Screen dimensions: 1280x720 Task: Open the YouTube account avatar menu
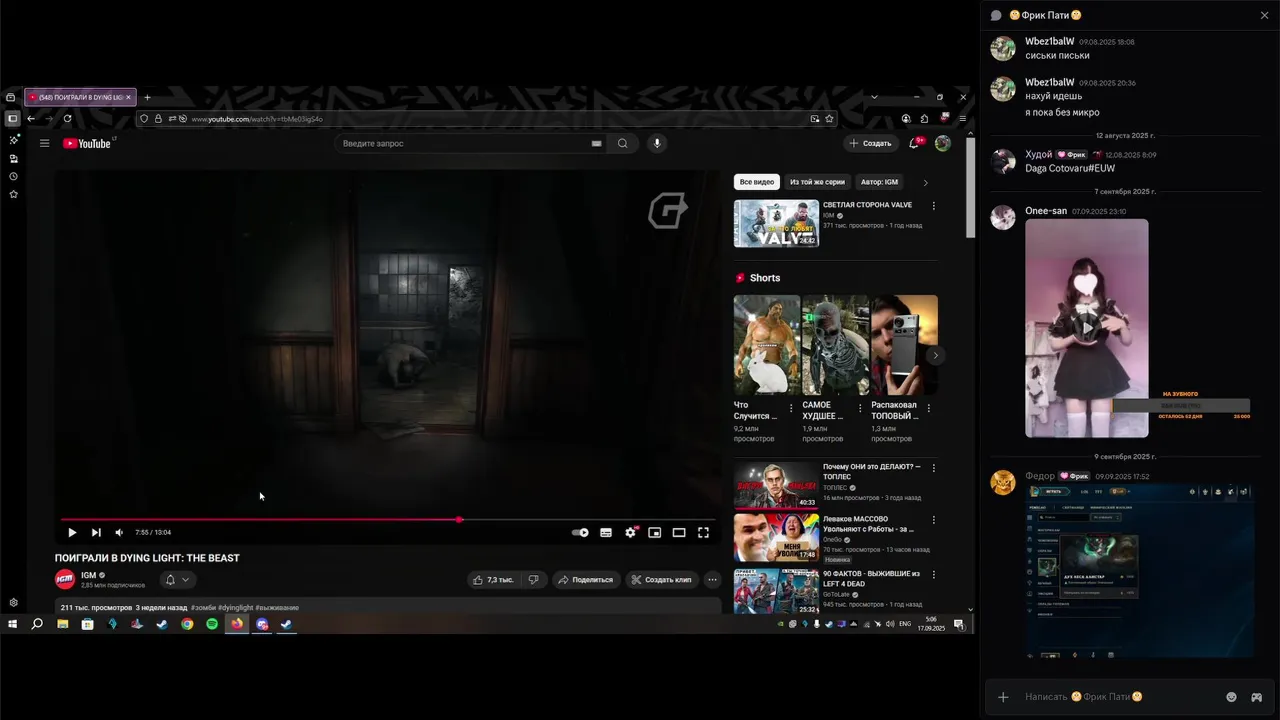pos(943,143)
